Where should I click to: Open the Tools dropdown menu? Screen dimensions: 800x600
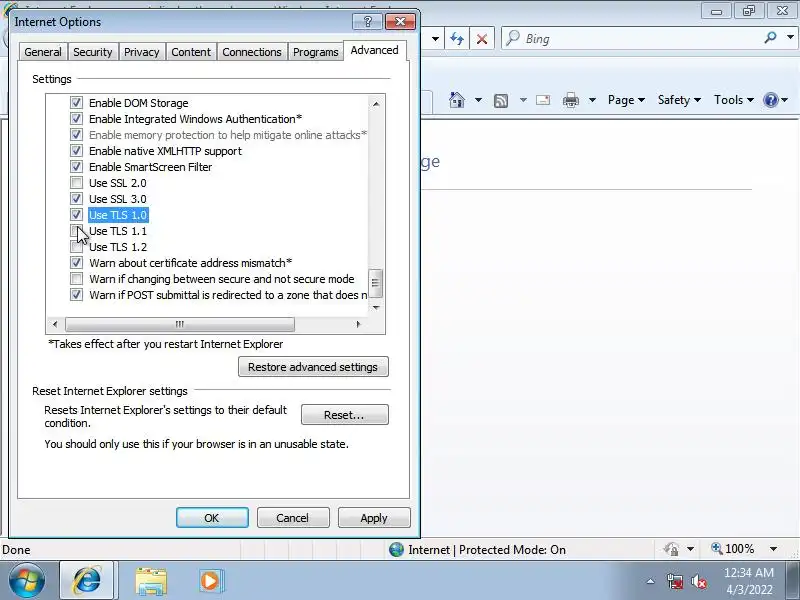point(734,100)
